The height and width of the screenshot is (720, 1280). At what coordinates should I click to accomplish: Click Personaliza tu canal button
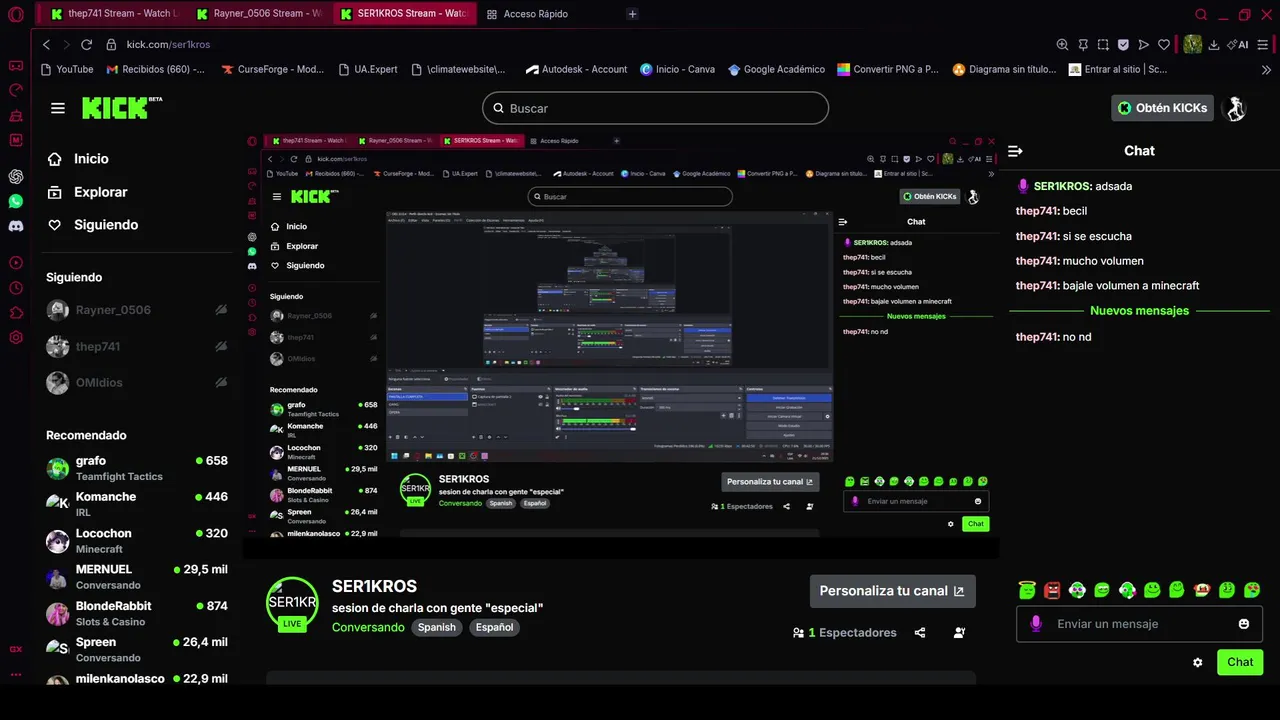(892, 591)
